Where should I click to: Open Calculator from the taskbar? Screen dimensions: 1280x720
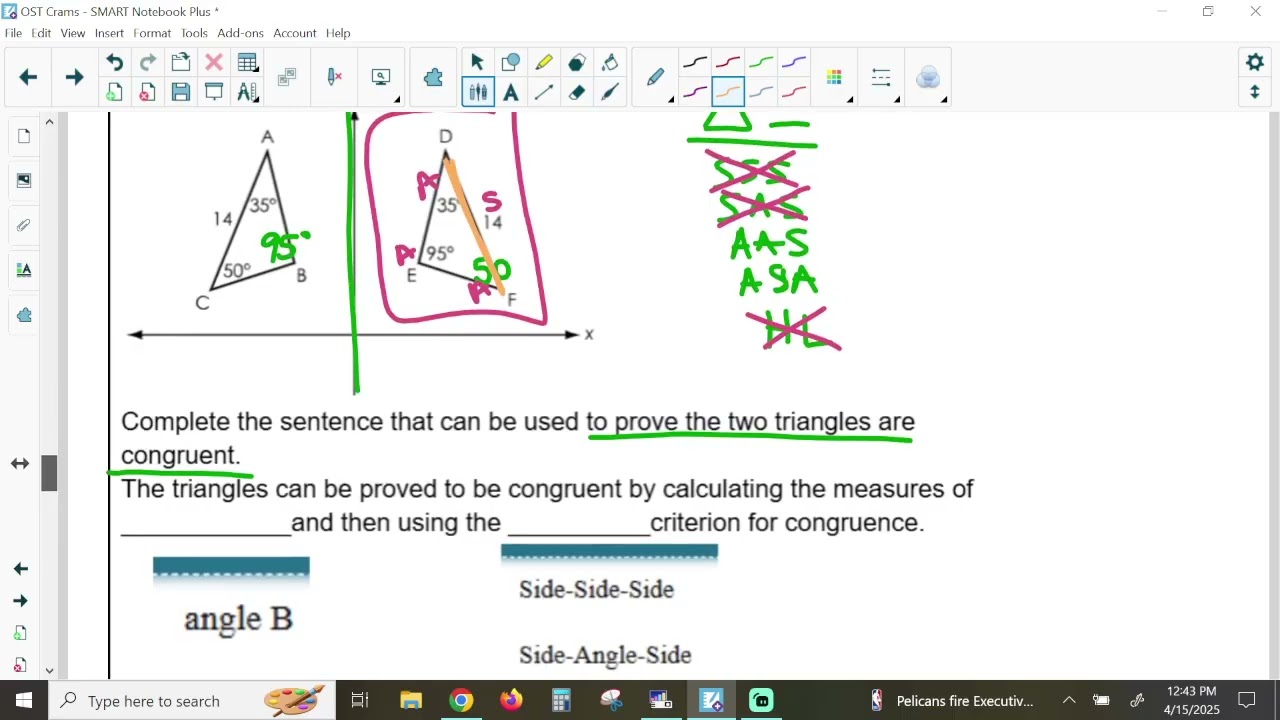tap(561, 700)
